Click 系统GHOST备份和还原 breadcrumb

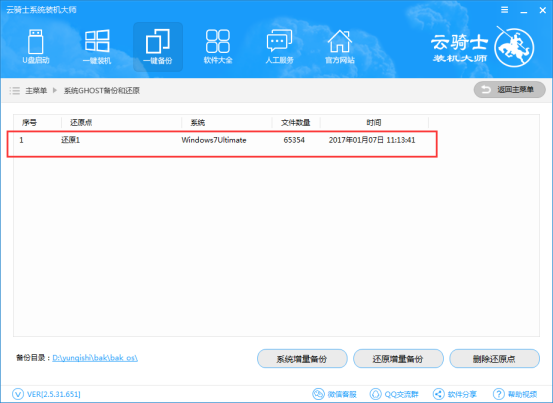click(x=102, y=91)
